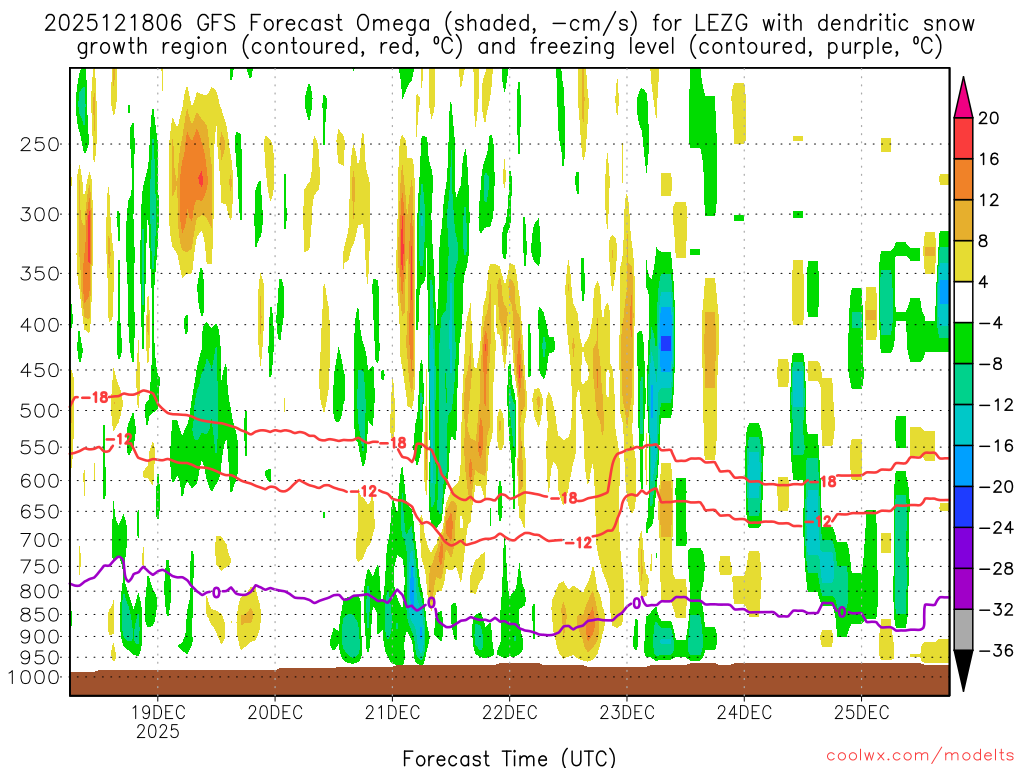Click the '8' colorbar value label
This screenshot has width=1024, height=768.
click(984, 241)
